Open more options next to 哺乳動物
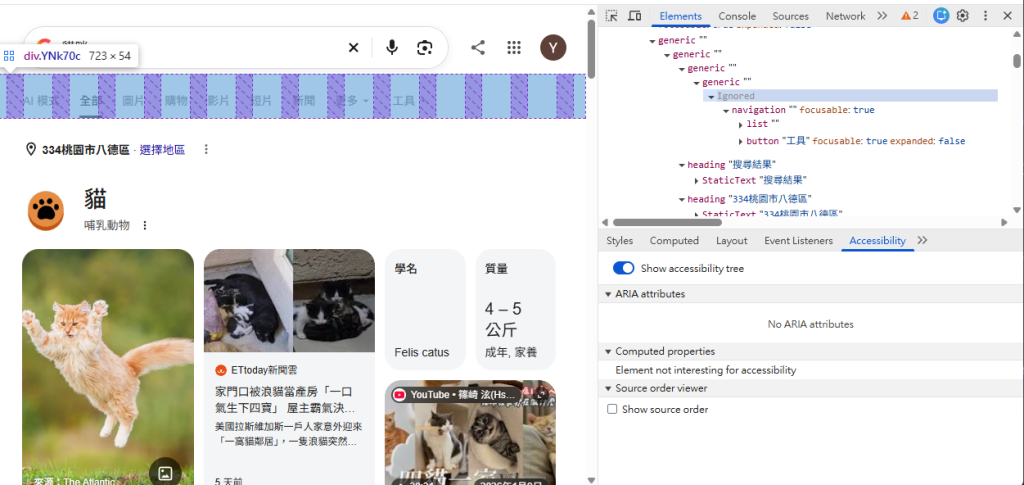This screenshot has width=1024, height=485. coord(145,225)
